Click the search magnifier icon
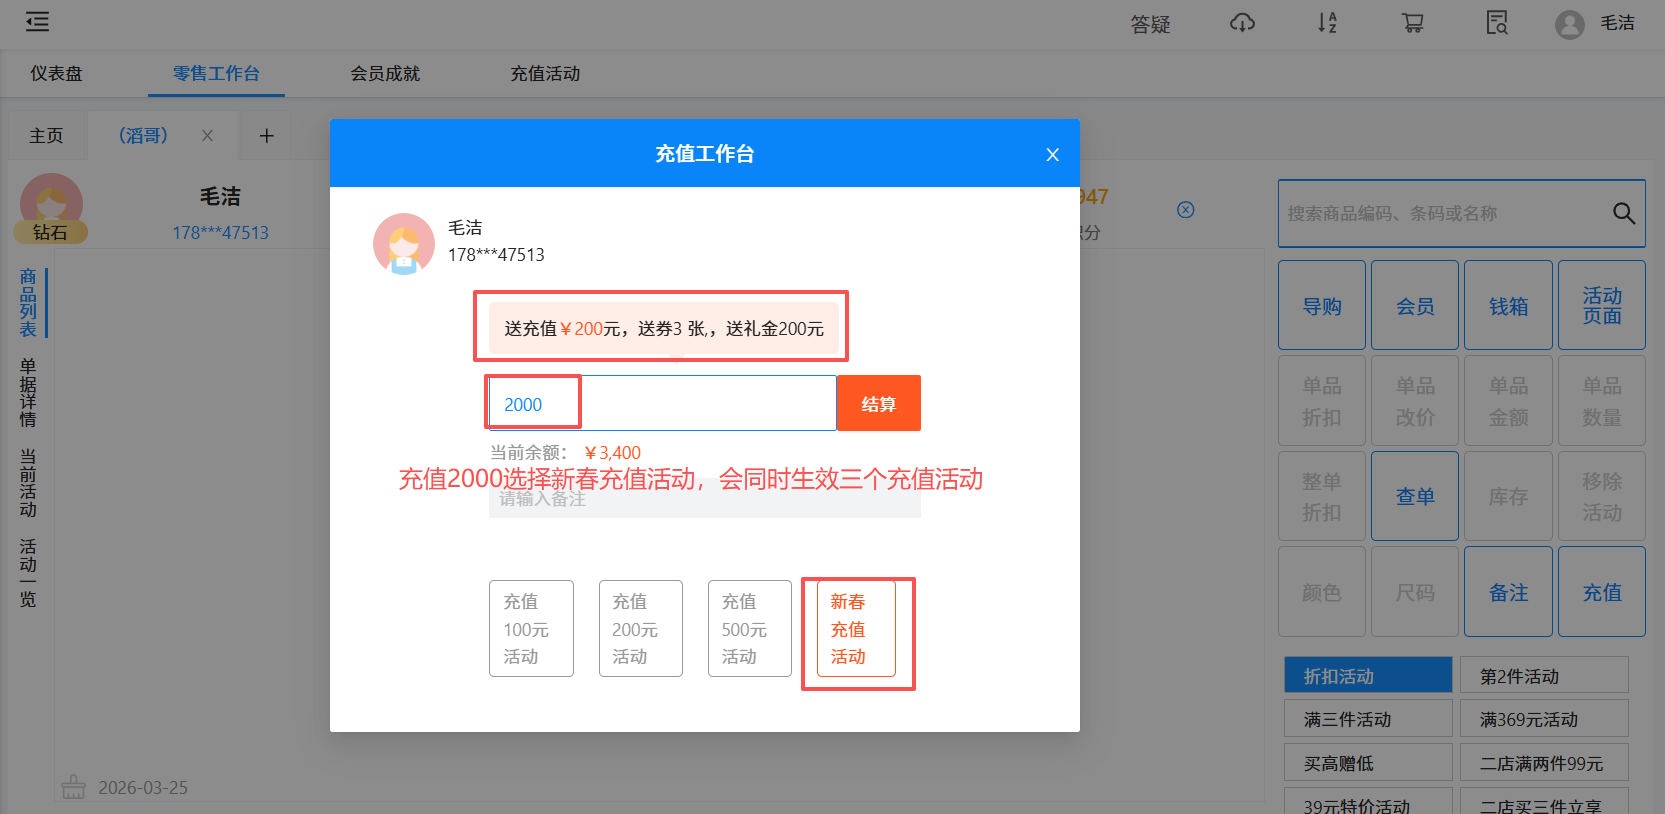1665x814 pixels. [1624, 213]
